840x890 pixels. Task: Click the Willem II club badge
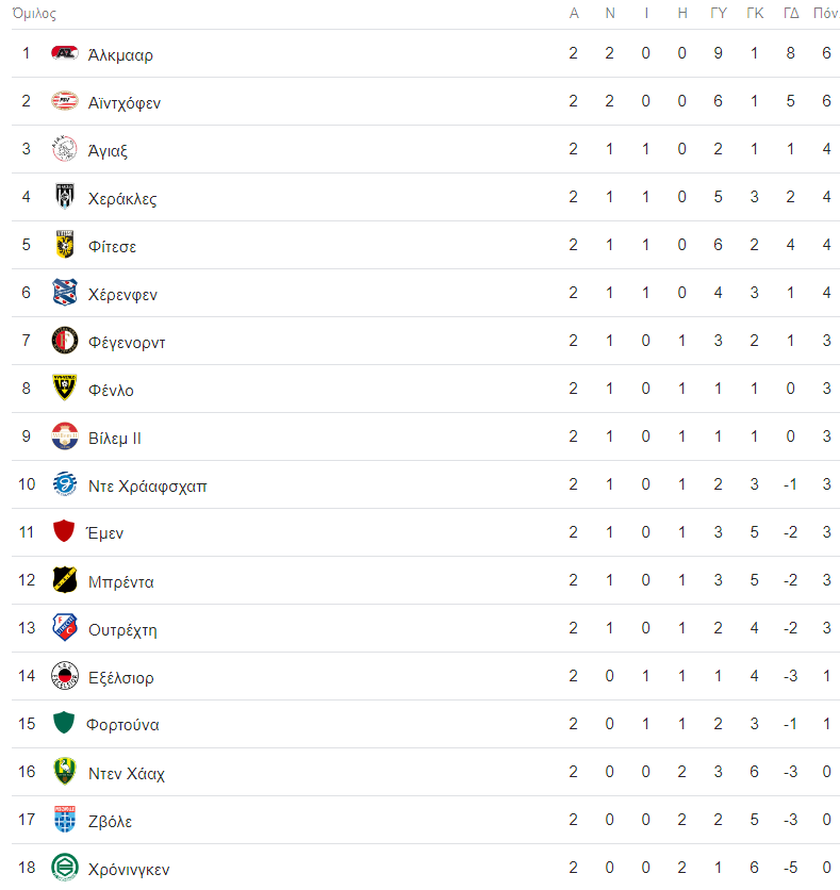[x=64, y=436]
